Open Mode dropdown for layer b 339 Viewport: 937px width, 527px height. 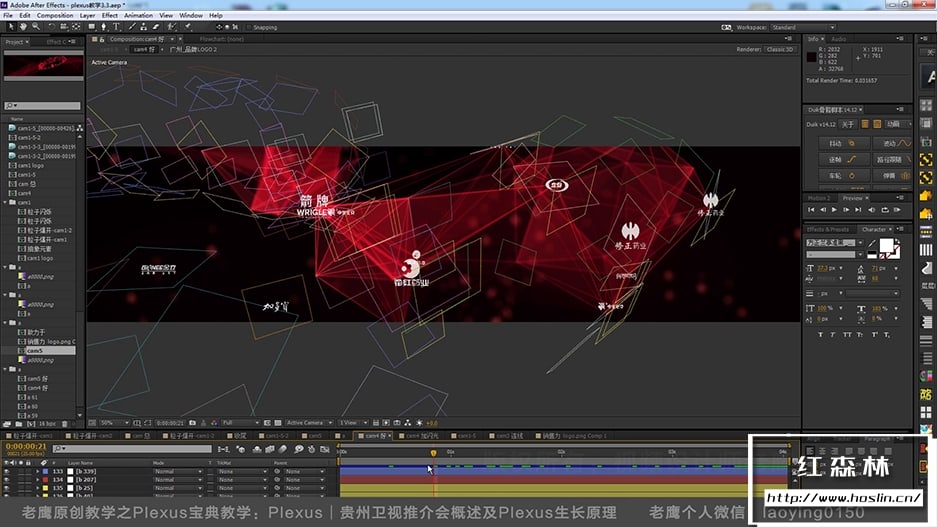178,471
